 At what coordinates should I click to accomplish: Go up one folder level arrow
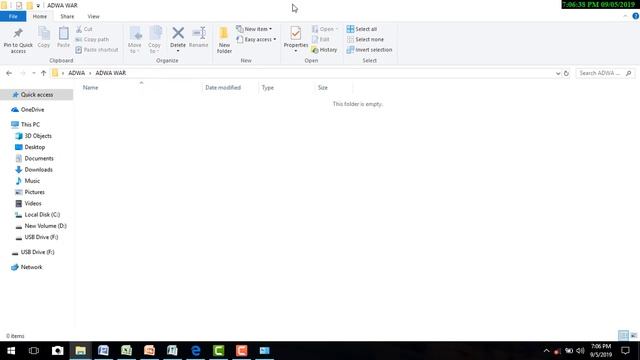[44, 73]
